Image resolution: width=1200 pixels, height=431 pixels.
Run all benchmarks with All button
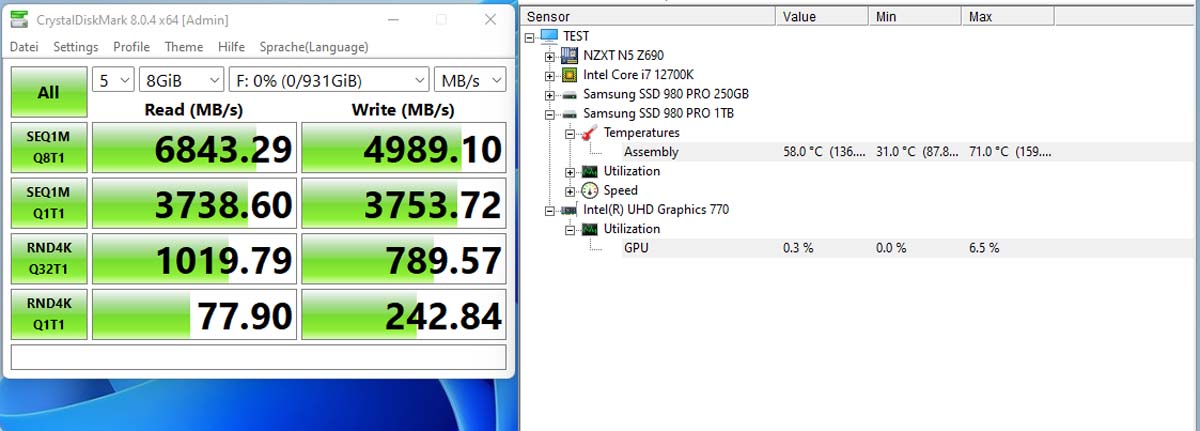point(48,92)
